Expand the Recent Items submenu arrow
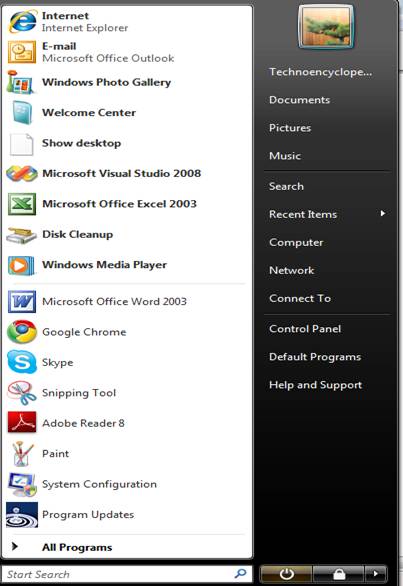 coord(382,213)
